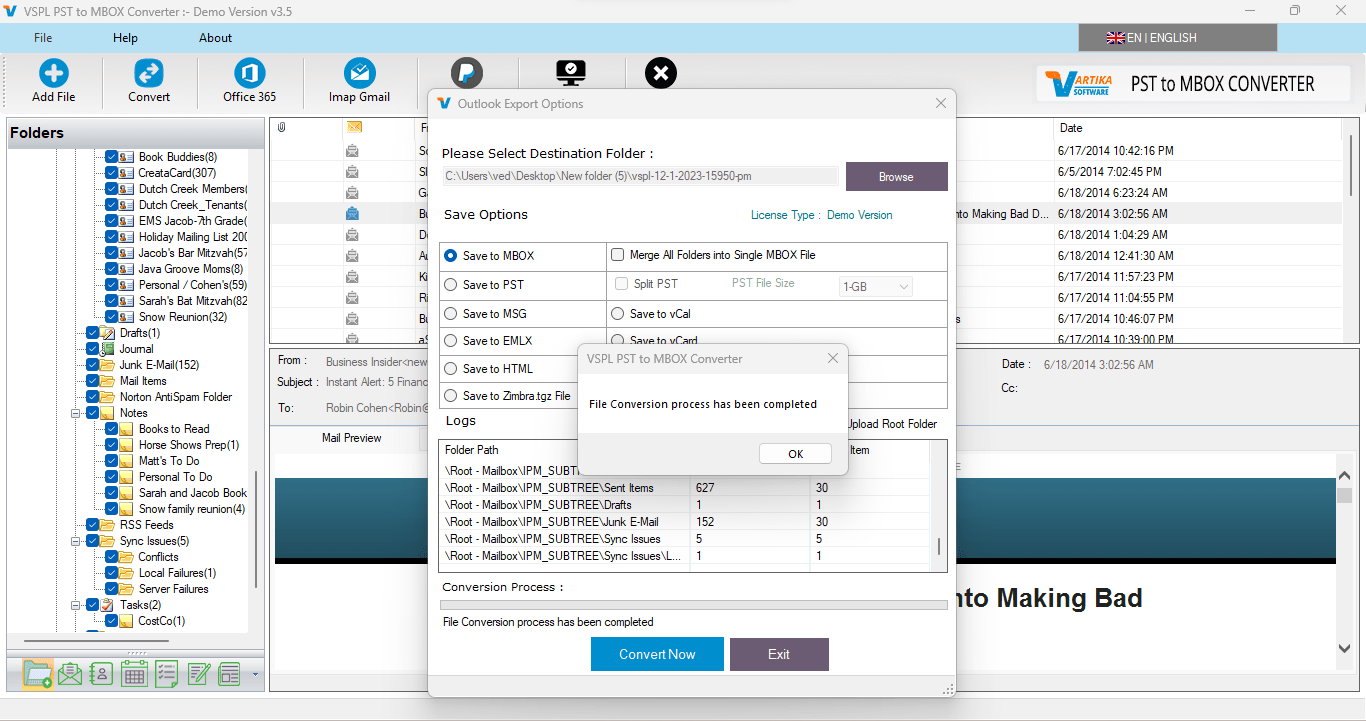Image resolution: width=1366 pixels, height=721 pixels.
Task: Open the About menu
Action: 215,38
